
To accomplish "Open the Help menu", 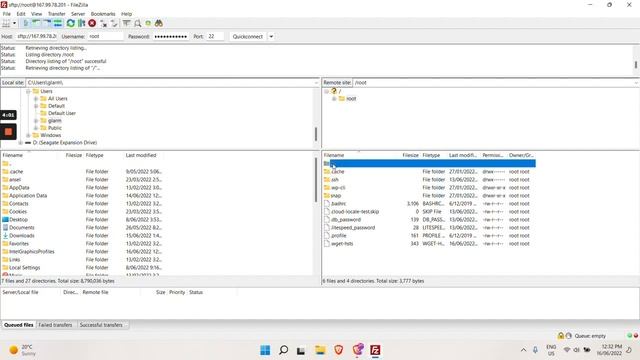I will click(x=127, y=14).
